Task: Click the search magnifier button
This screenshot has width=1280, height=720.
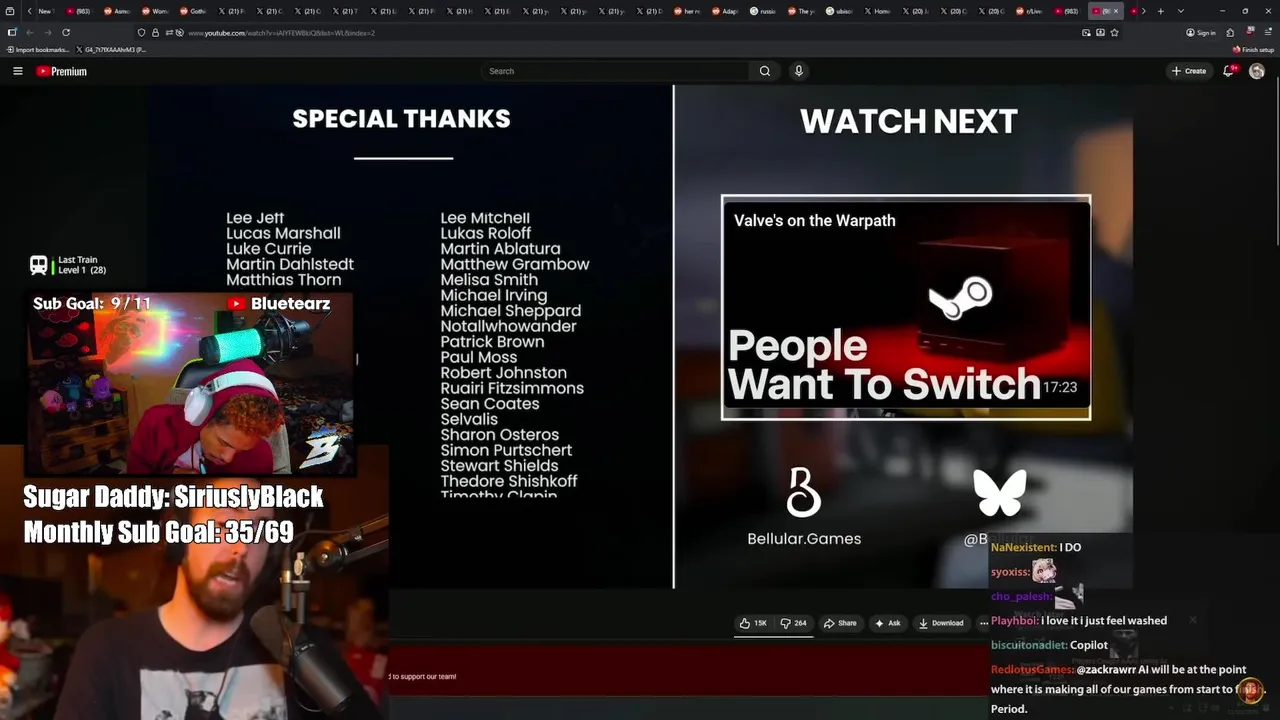Action: [765, 71]
